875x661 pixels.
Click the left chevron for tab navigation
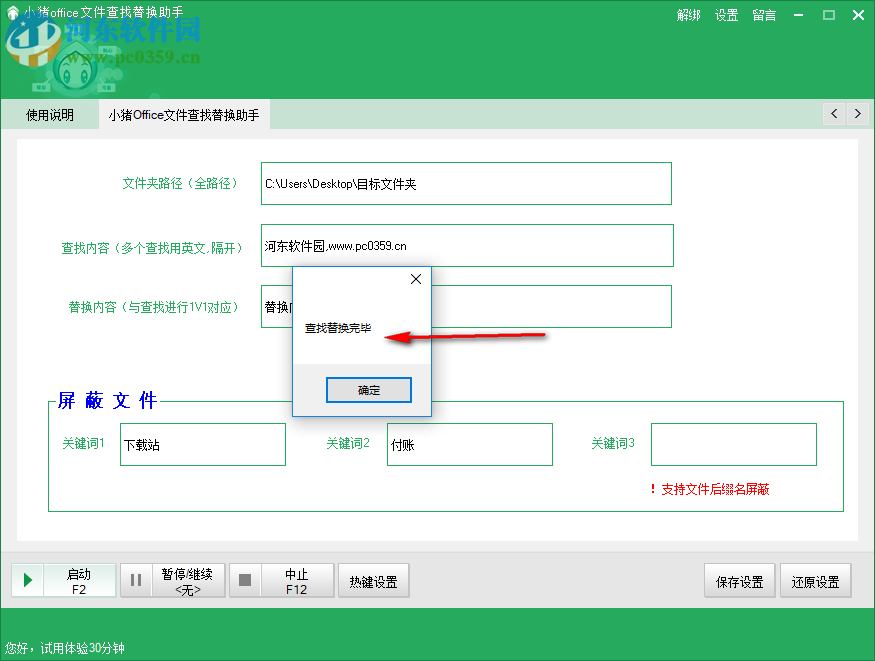click(833, 114)
